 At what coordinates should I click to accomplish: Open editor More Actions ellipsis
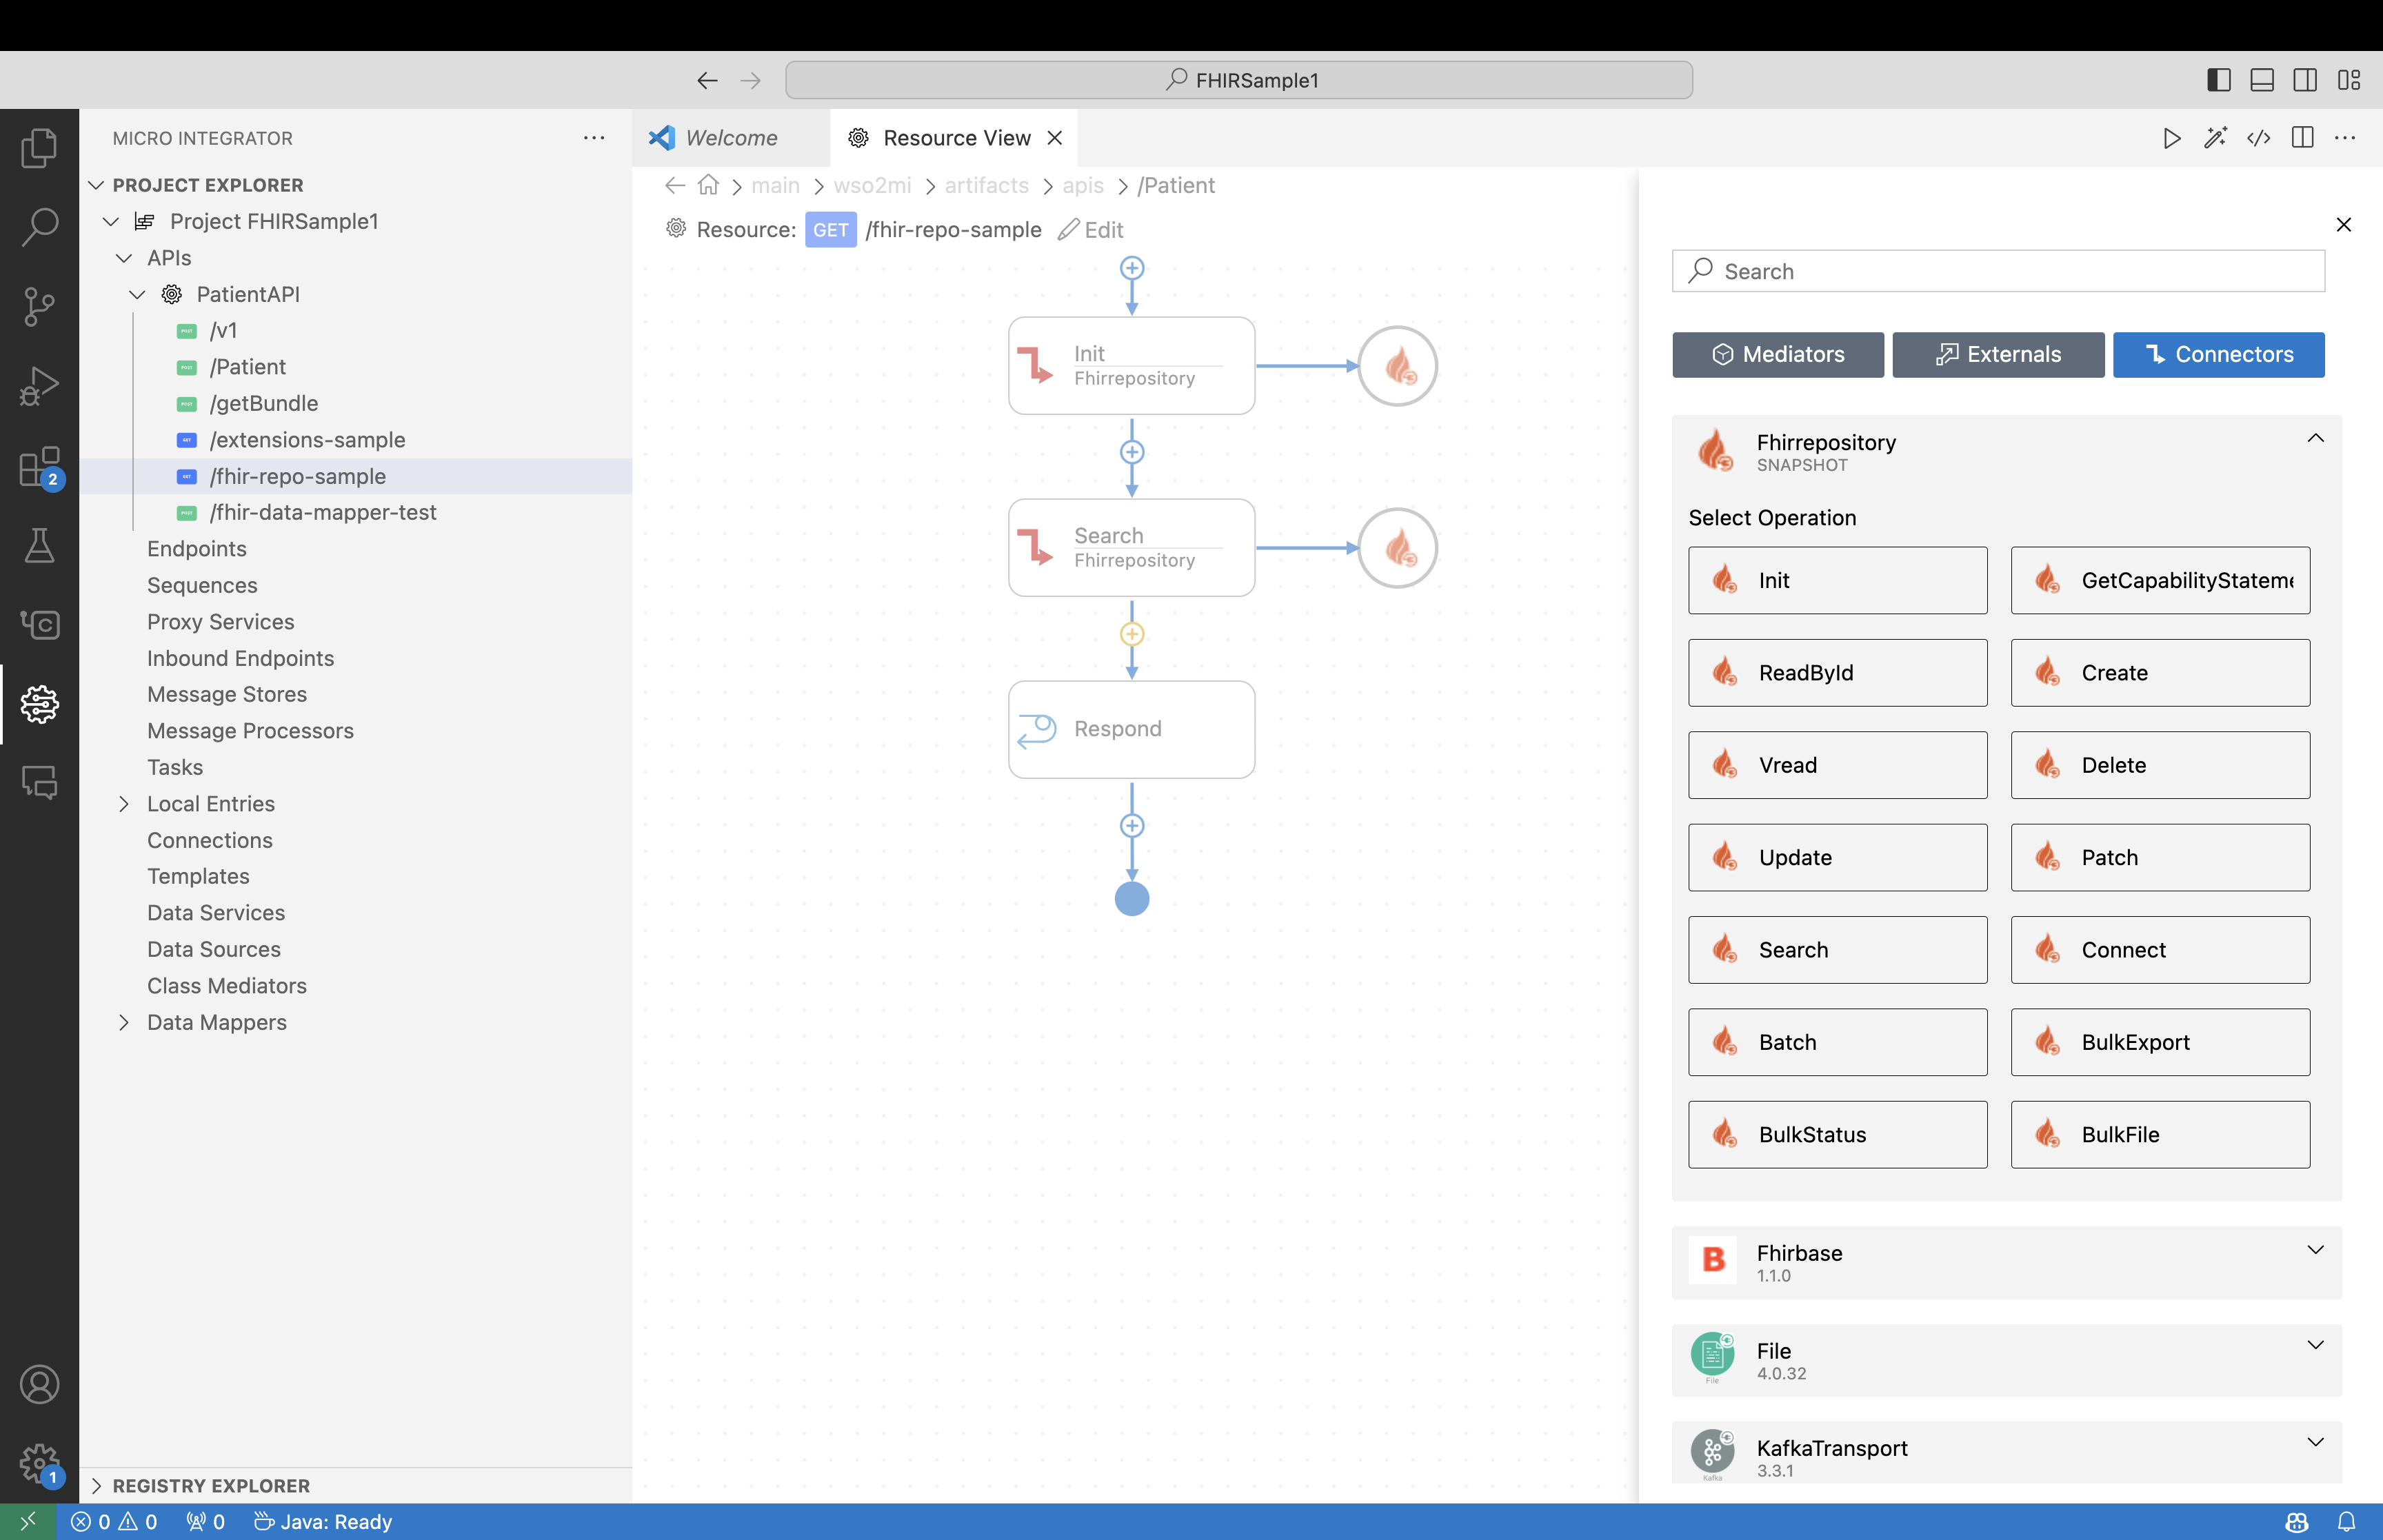click(x=2345, y=138)
